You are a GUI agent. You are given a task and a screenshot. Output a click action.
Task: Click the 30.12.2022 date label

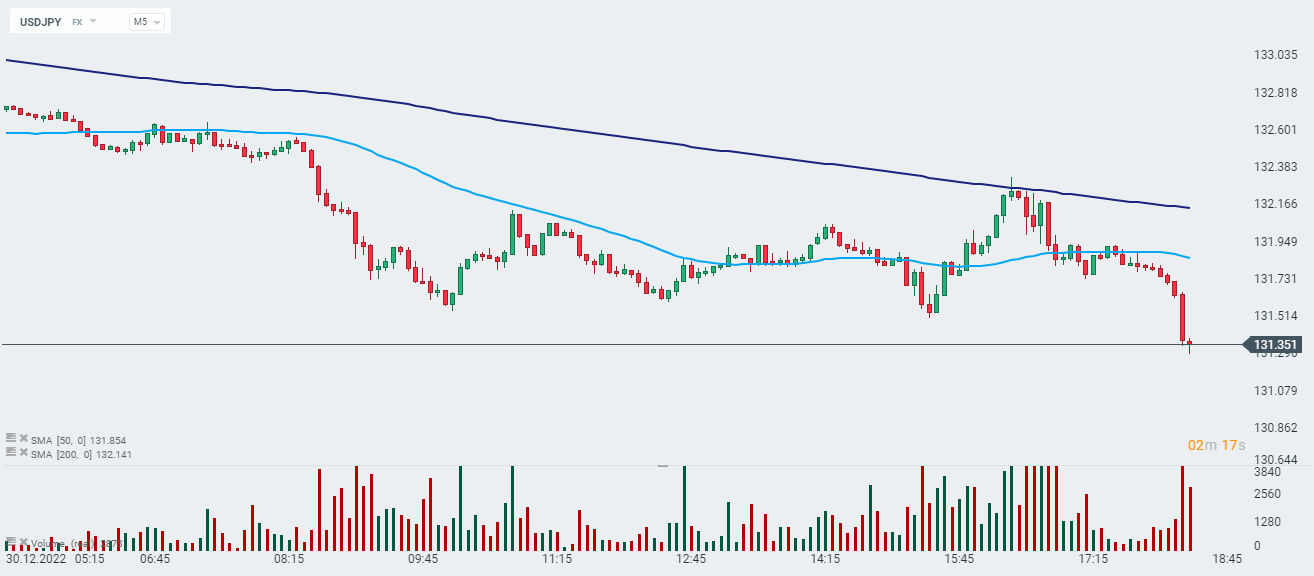(34, 558)
